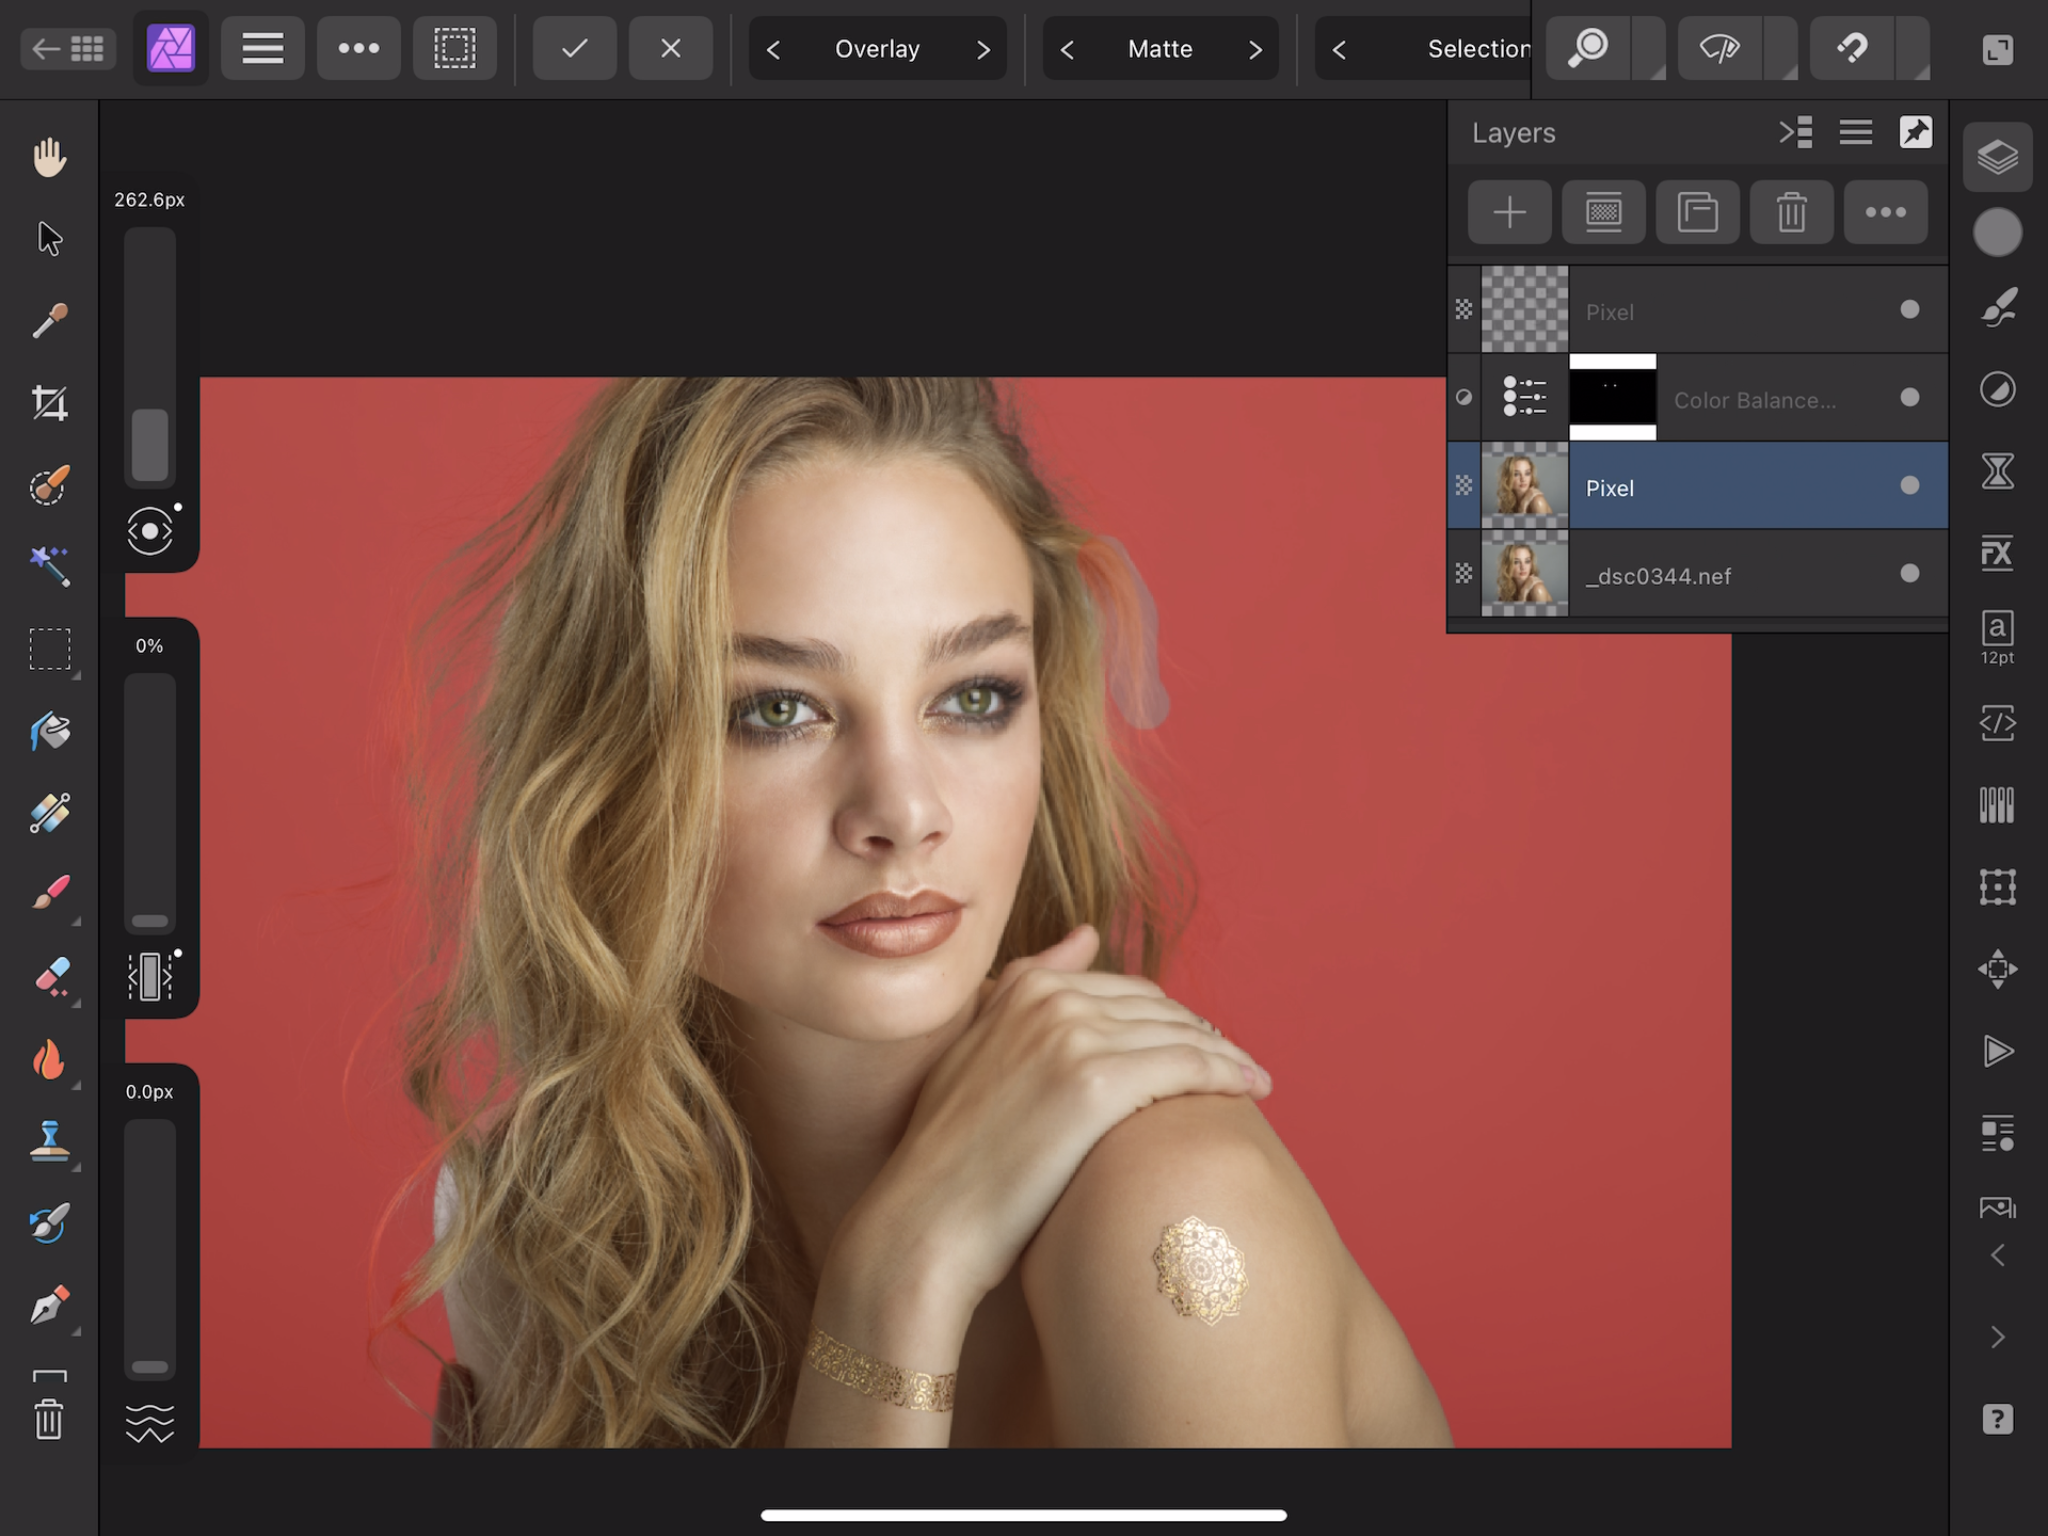Toggle visibility of Color Balance layer

[1909, 398]
